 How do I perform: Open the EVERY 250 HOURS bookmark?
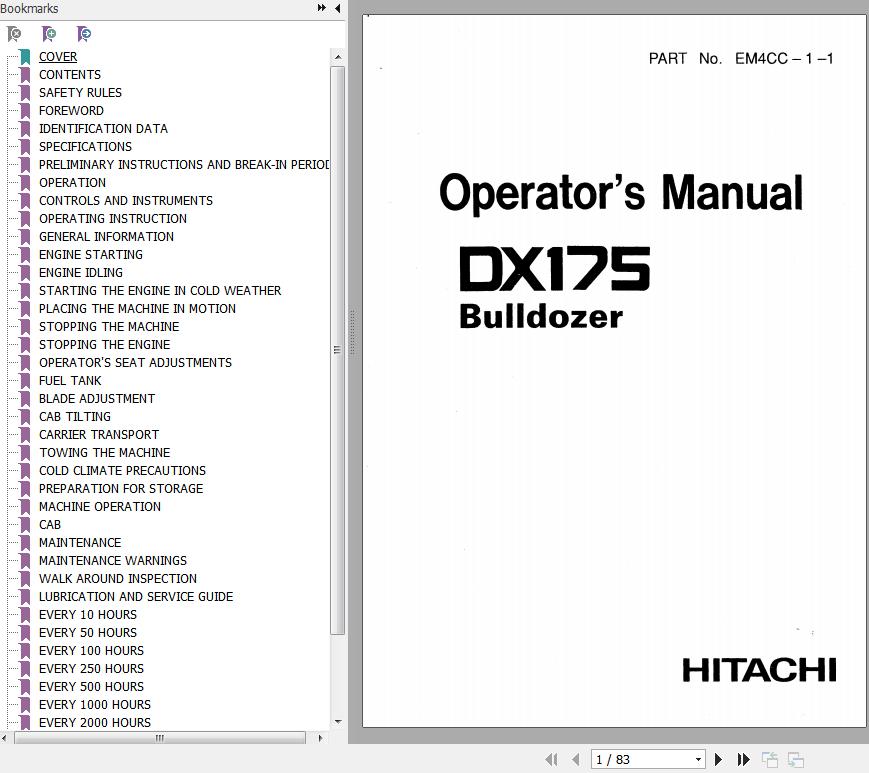point(91,669)
